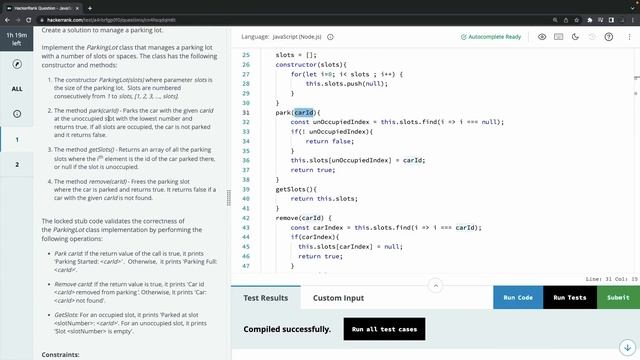640x360 pixels.
Task: Open a new browser tab with plus icon
Action: click(x=90, y=8)
